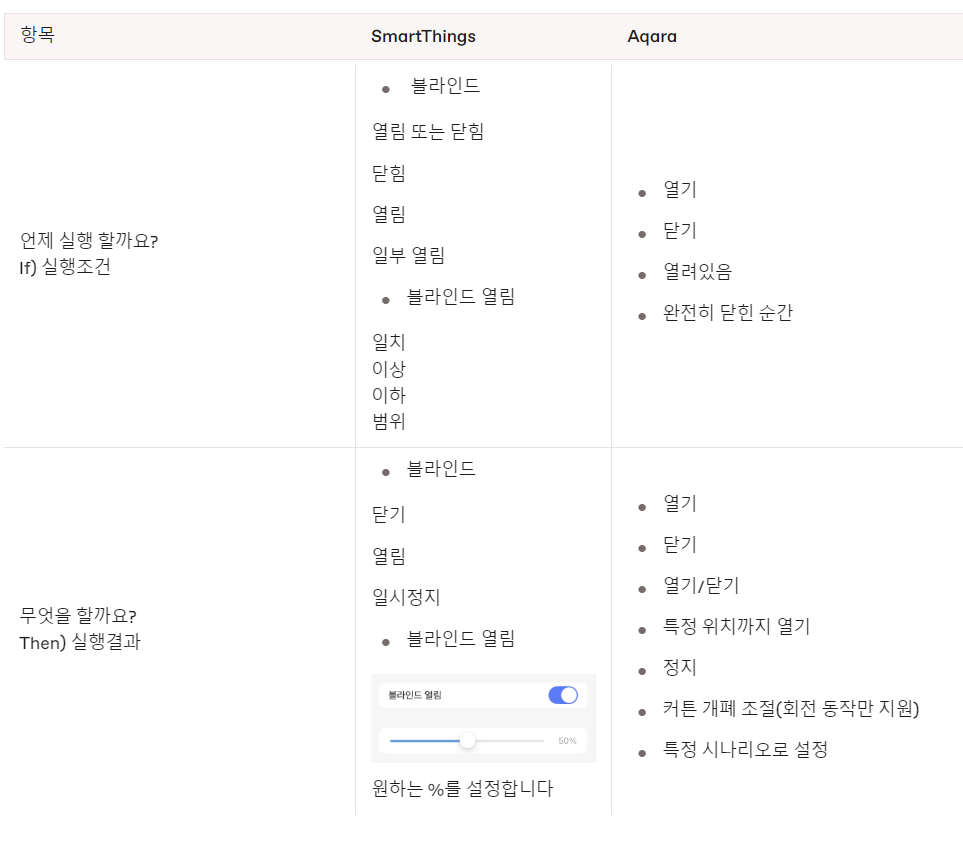Click the 언제 실행 할까요? row label
The image size is (963, 845).
pyautogui.click(x=89, y=241)
